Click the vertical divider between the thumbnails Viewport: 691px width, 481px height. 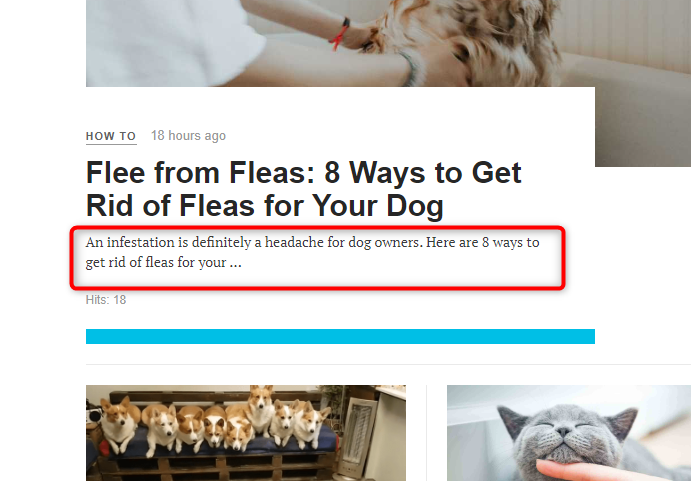(x=427, y=433)
